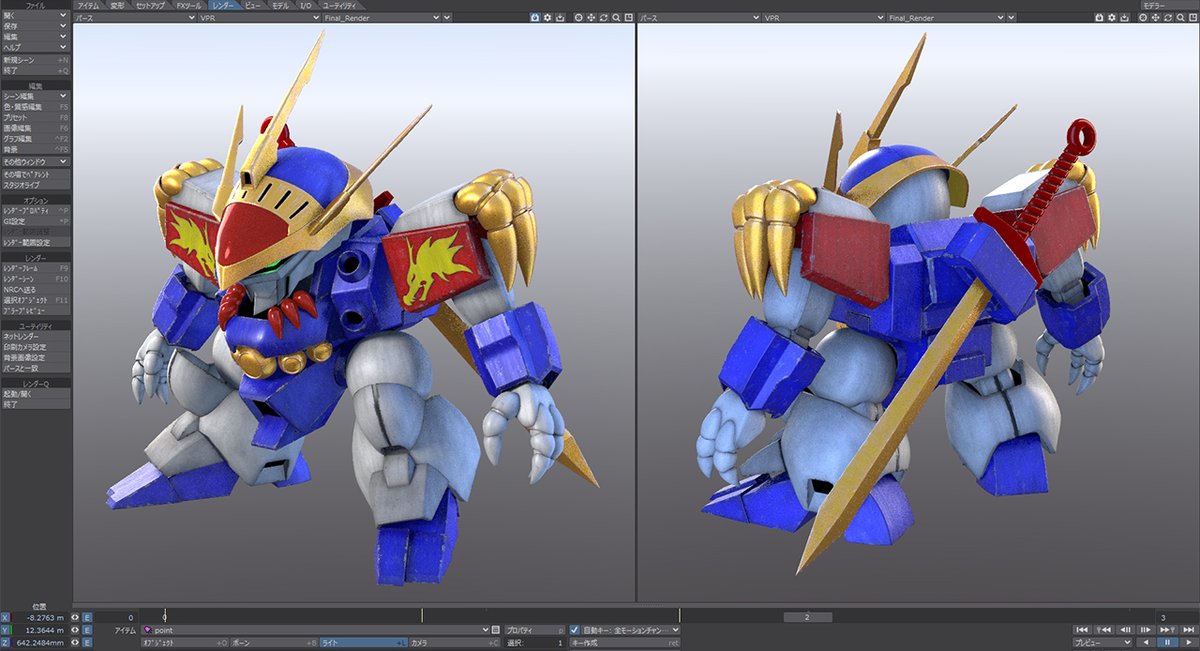This screenshot has height=651, width=1200.
Task: Click the play reverse button
Action: coord(1146,642)
